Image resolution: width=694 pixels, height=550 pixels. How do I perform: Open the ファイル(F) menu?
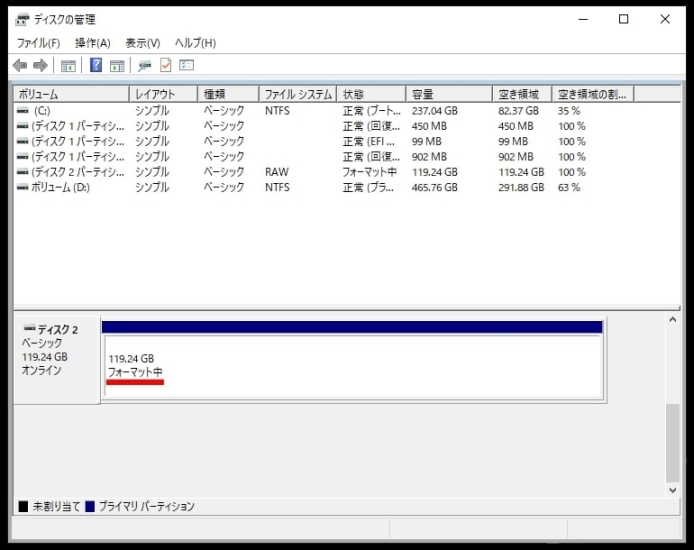click(39, 43)
